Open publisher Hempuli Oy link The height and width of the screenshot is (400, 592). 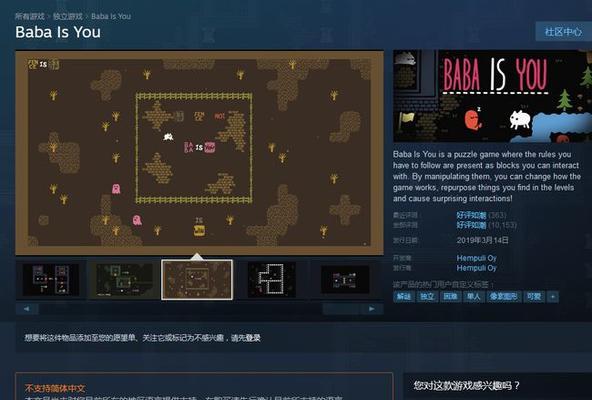pyautogui.click(x=476, y=268)
